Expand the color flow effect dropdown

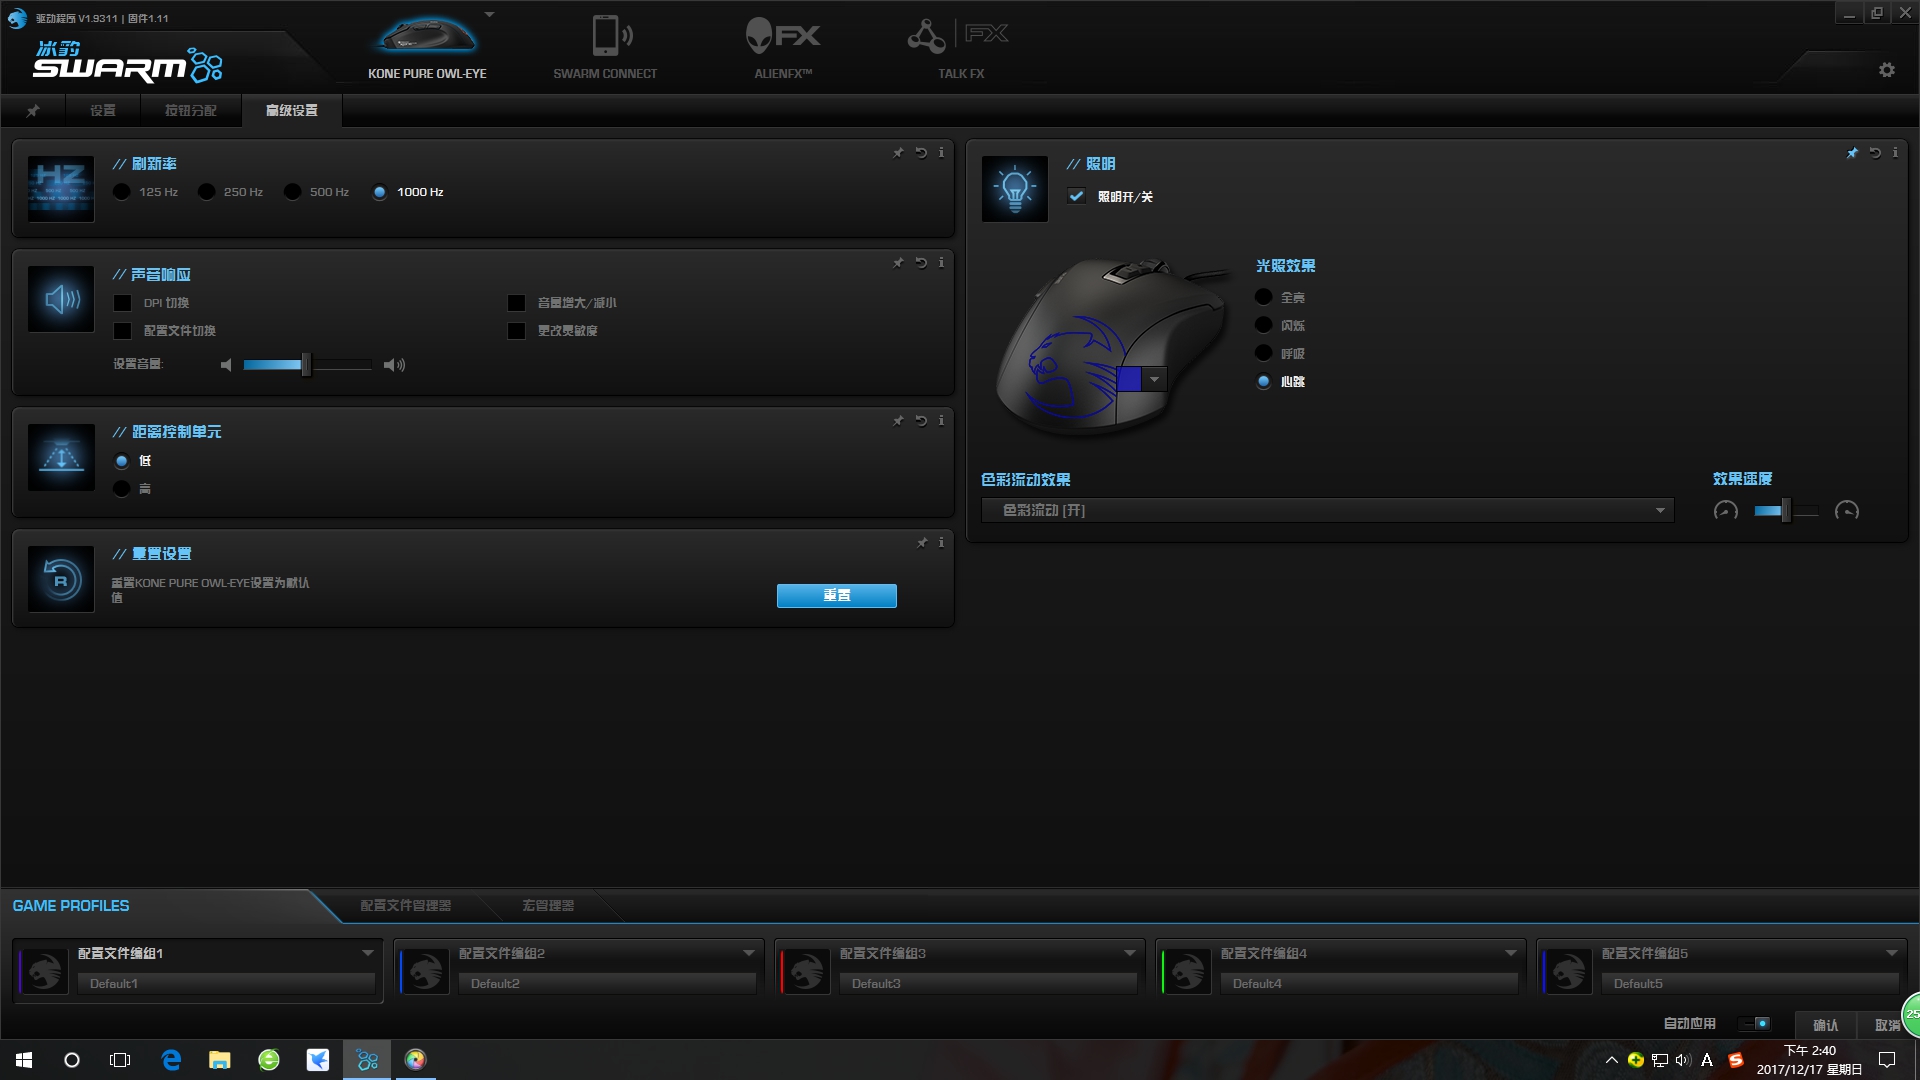click(x=1660, y=510)
